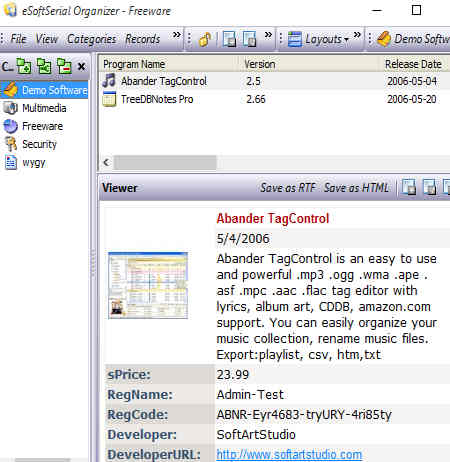450x462 pixels.
Task: Click release date 2006-05-20 cell
Action: 412,99
